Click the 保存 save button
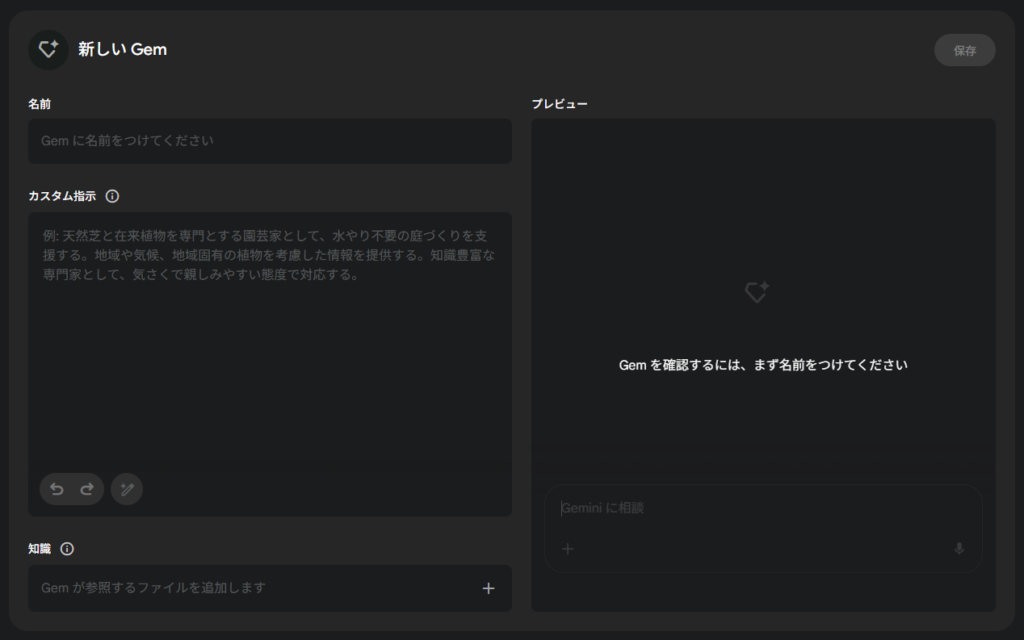 pyautogui.click(x=965, y=50)
